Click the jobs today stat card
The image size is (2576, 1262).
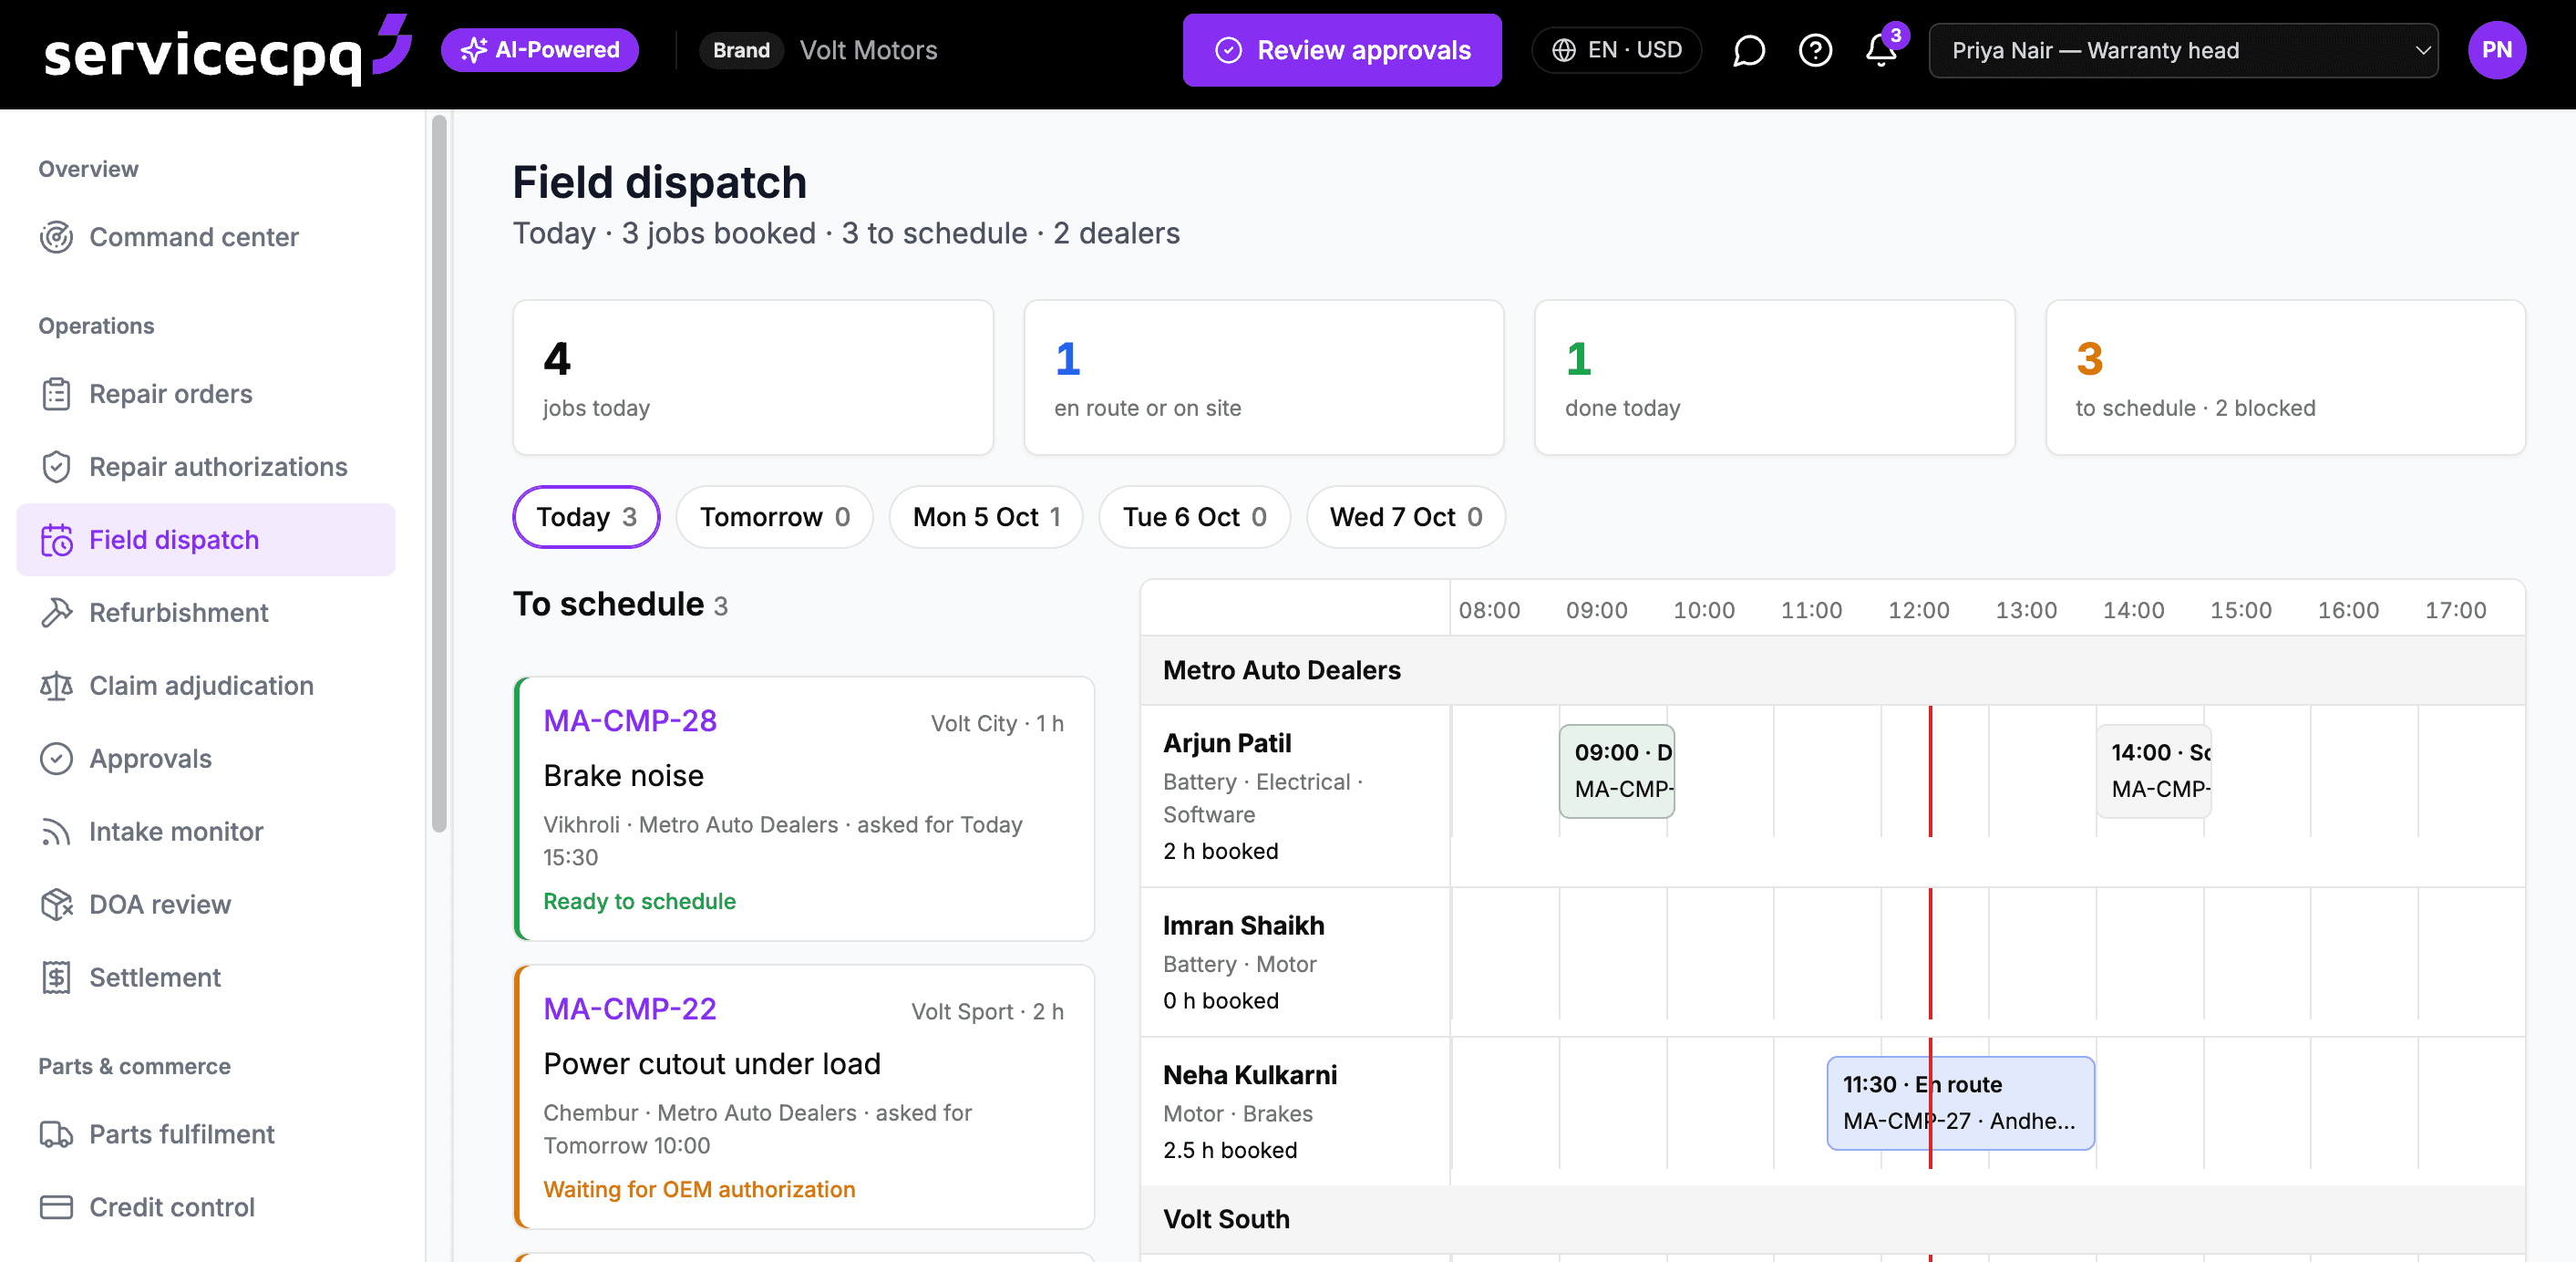point(753,378)
